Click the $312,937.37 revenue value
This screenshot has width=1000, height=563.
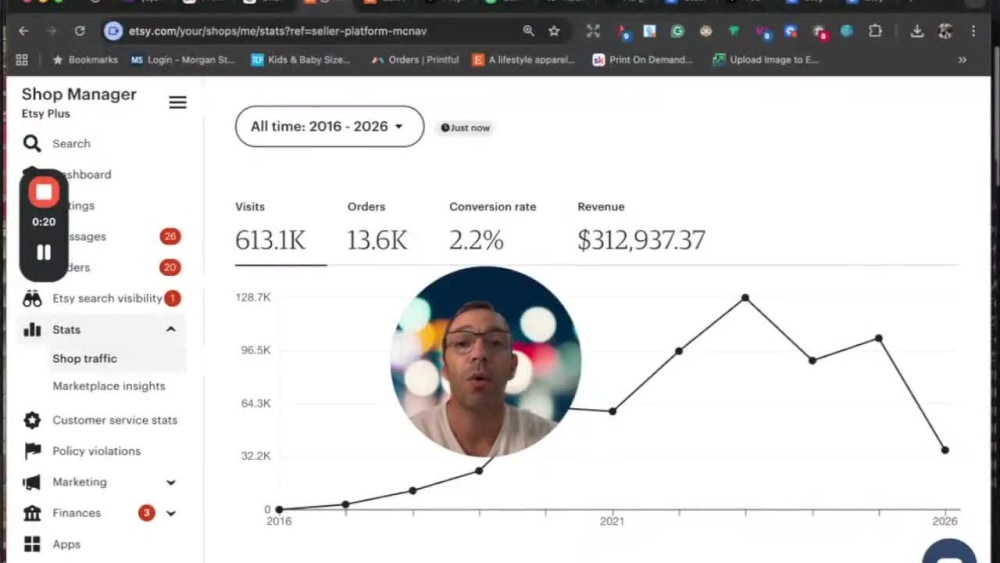point(641,240)
